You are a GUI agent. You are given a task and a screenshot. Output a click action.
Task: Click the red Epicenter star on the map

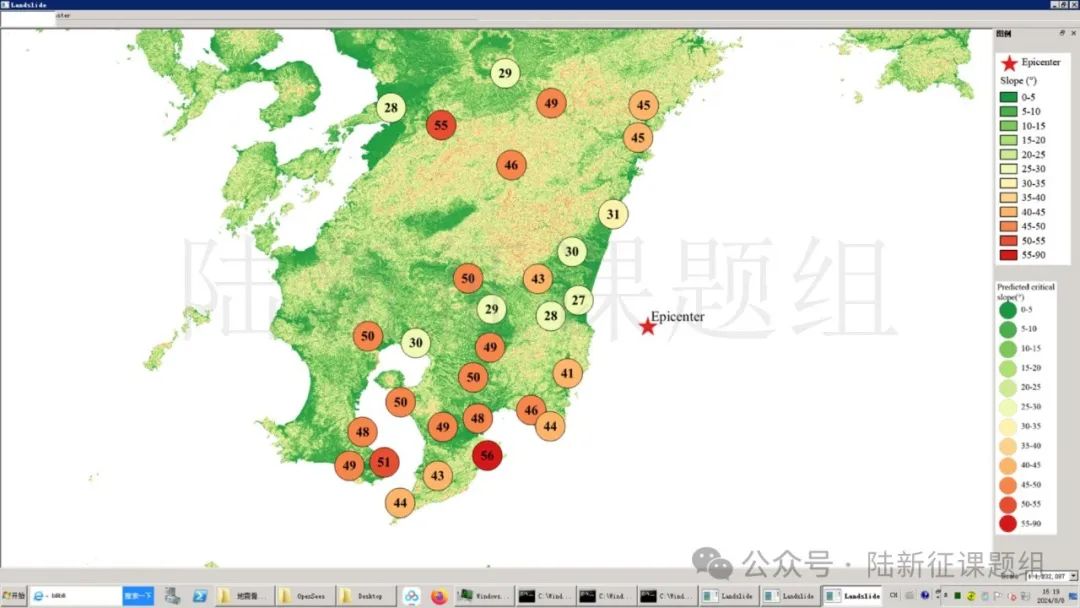click(x=647, y=326)
